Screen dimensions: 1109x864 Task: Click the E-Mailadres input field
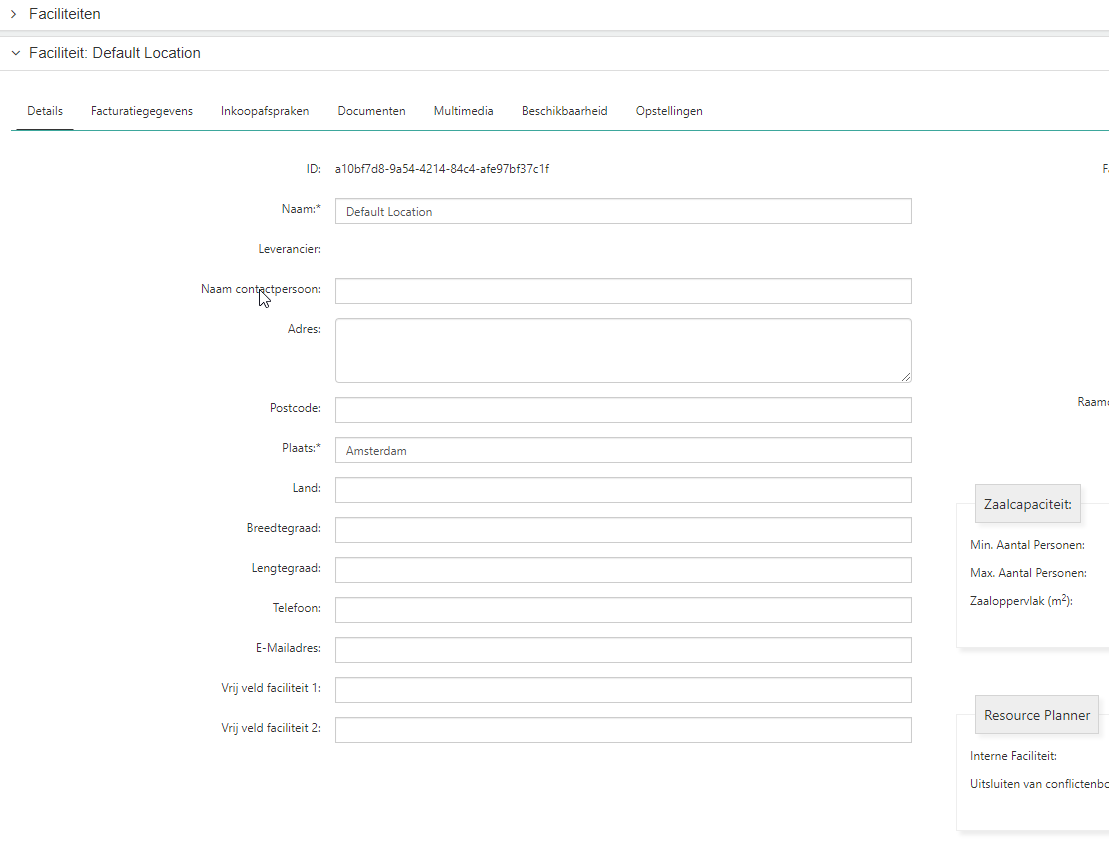pyautogui.click(x=622, y=650)
